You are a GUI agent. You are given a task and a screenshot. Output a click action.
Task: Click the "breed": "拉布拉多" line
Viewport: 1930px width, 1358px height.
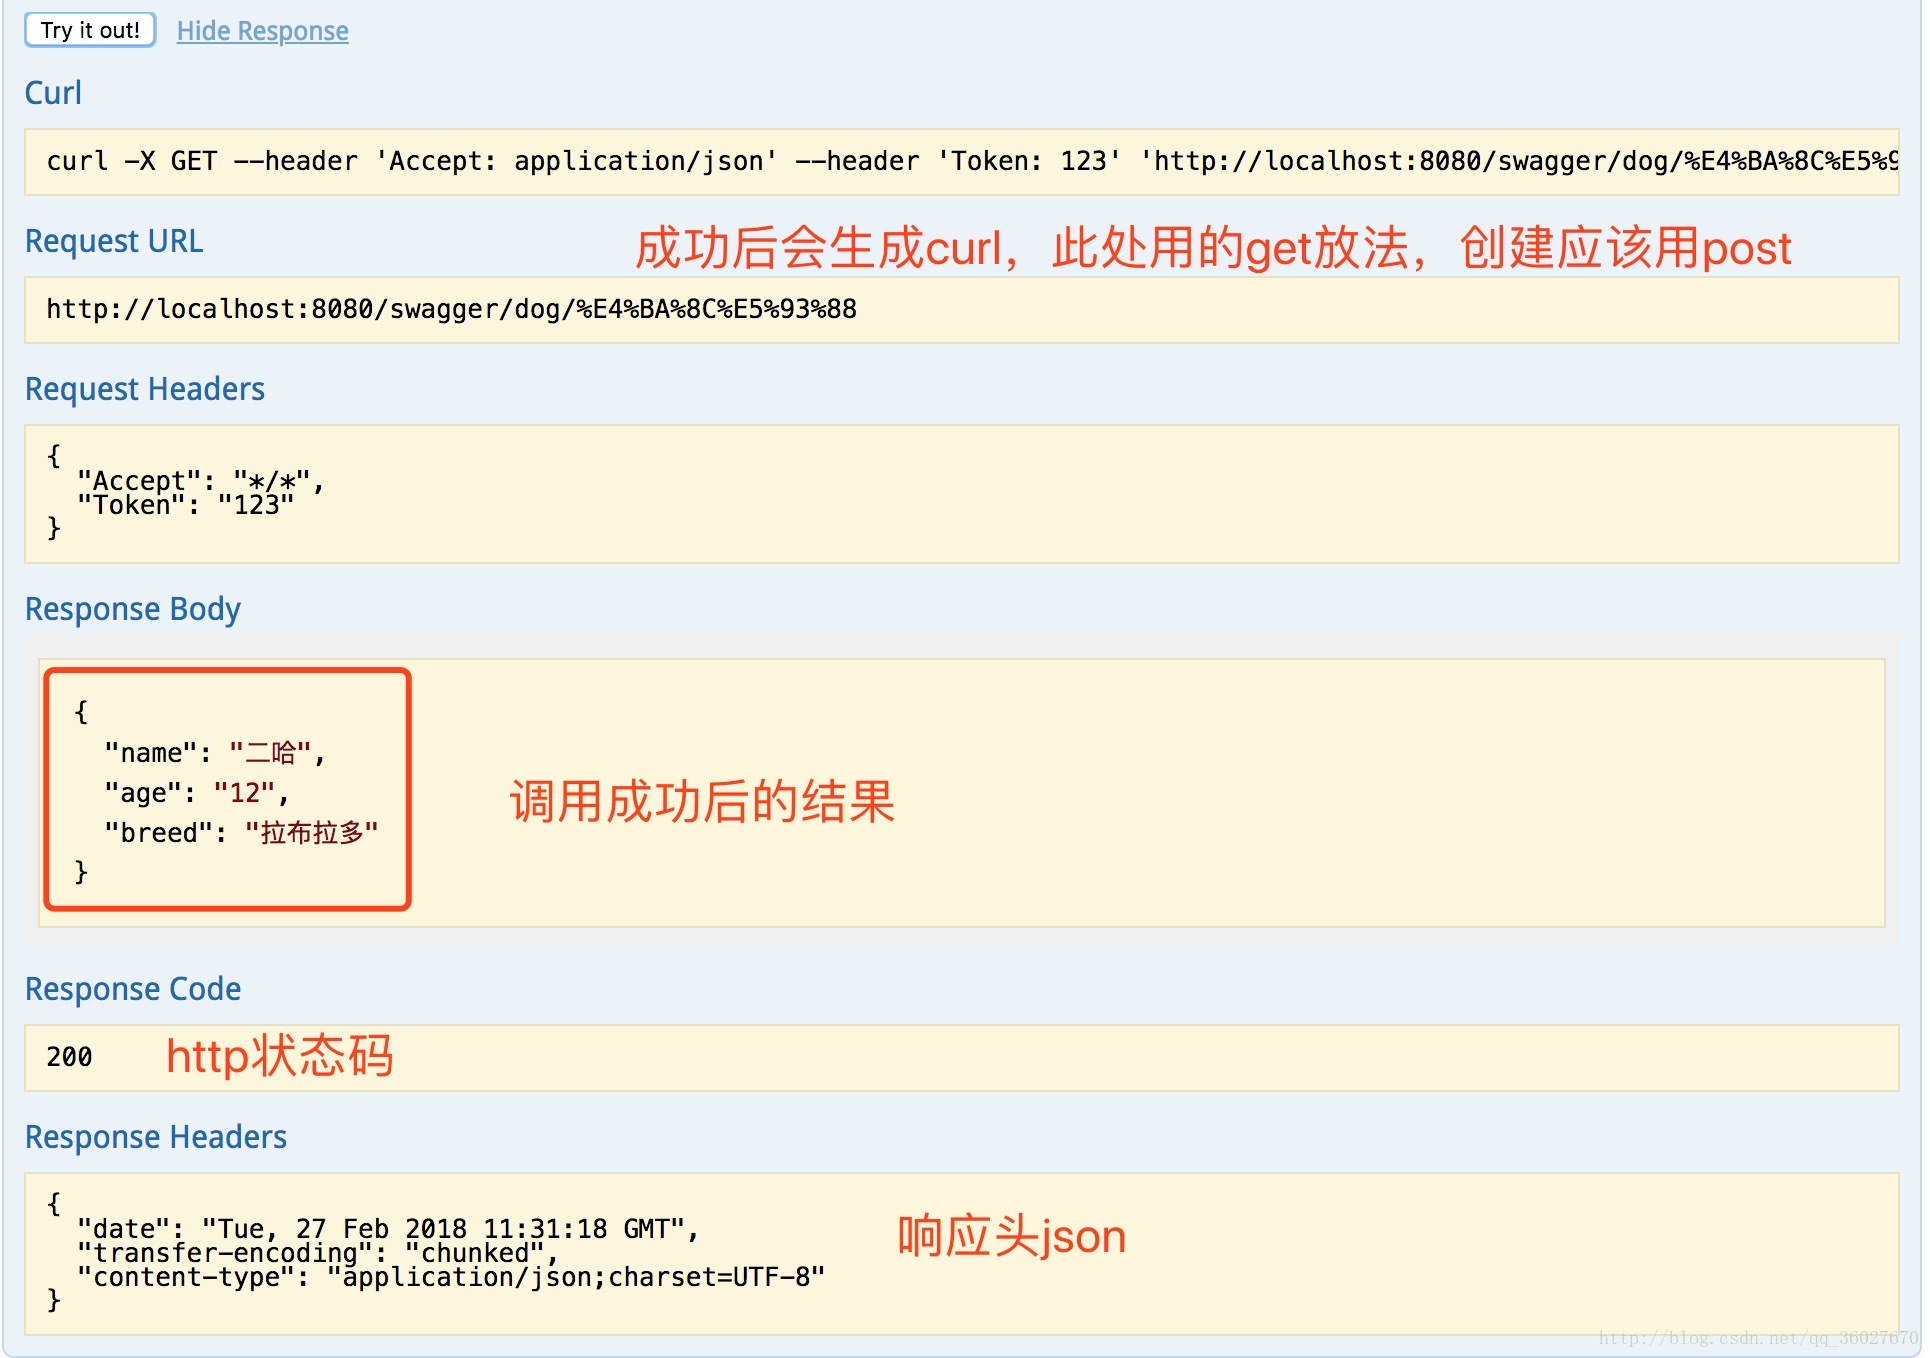click(x=241, y=833)
